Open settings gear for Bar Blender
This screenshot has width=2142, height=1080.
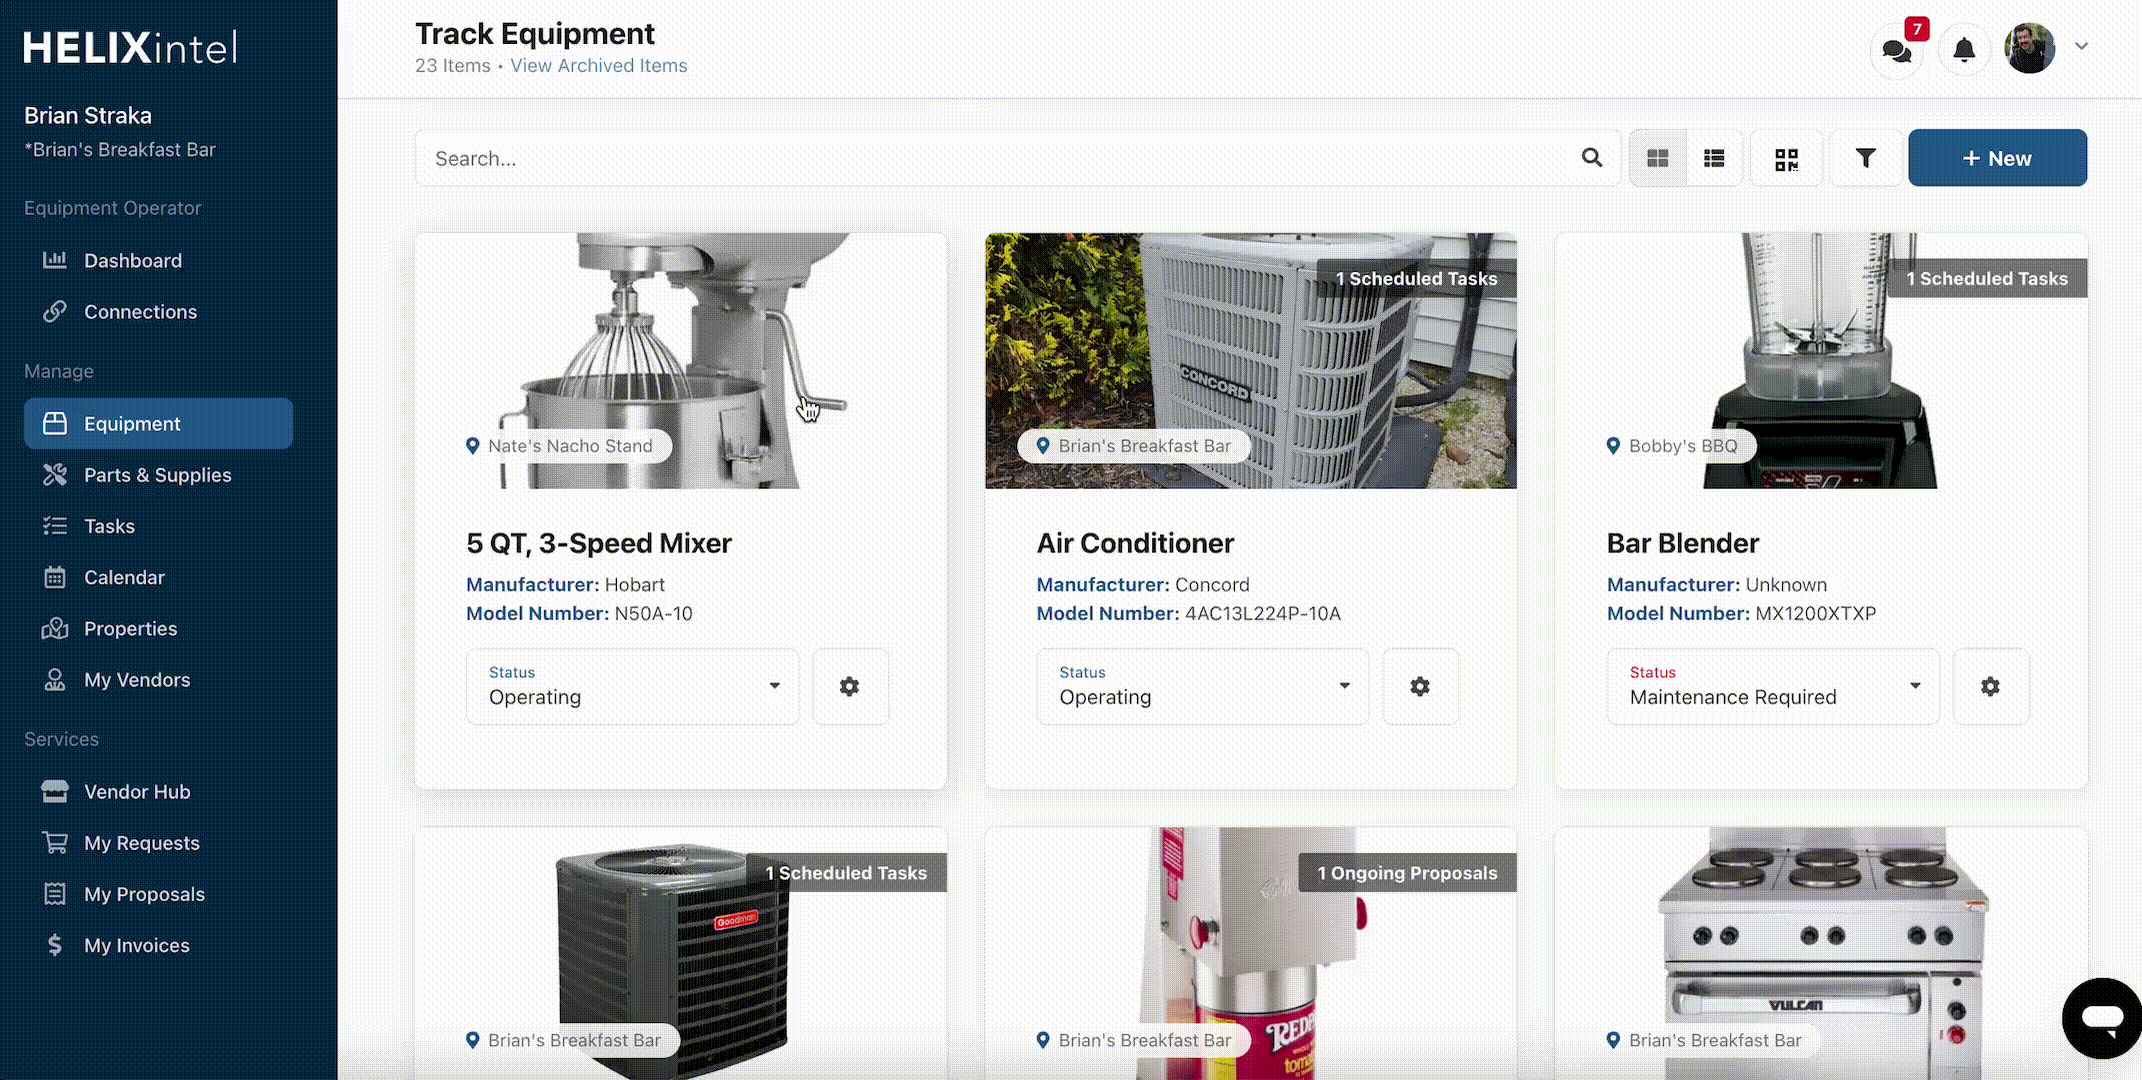pyautogui.click(x=1991, y=686)
